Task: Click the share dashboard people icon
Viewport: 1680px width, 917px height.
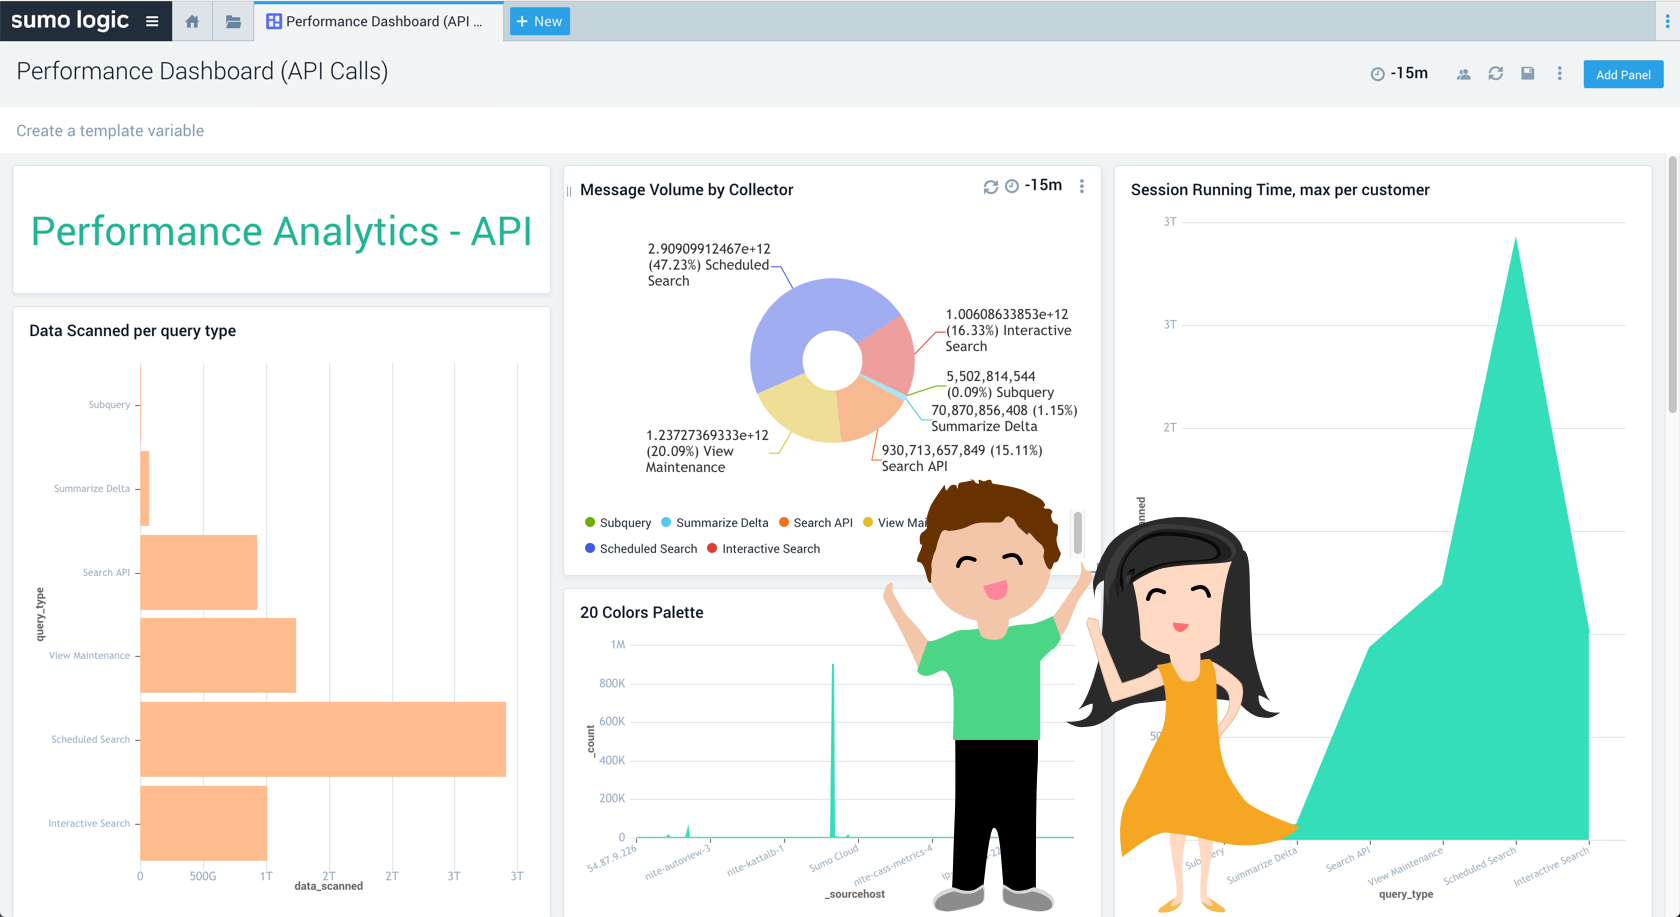Action: [x=1463, y=74]
